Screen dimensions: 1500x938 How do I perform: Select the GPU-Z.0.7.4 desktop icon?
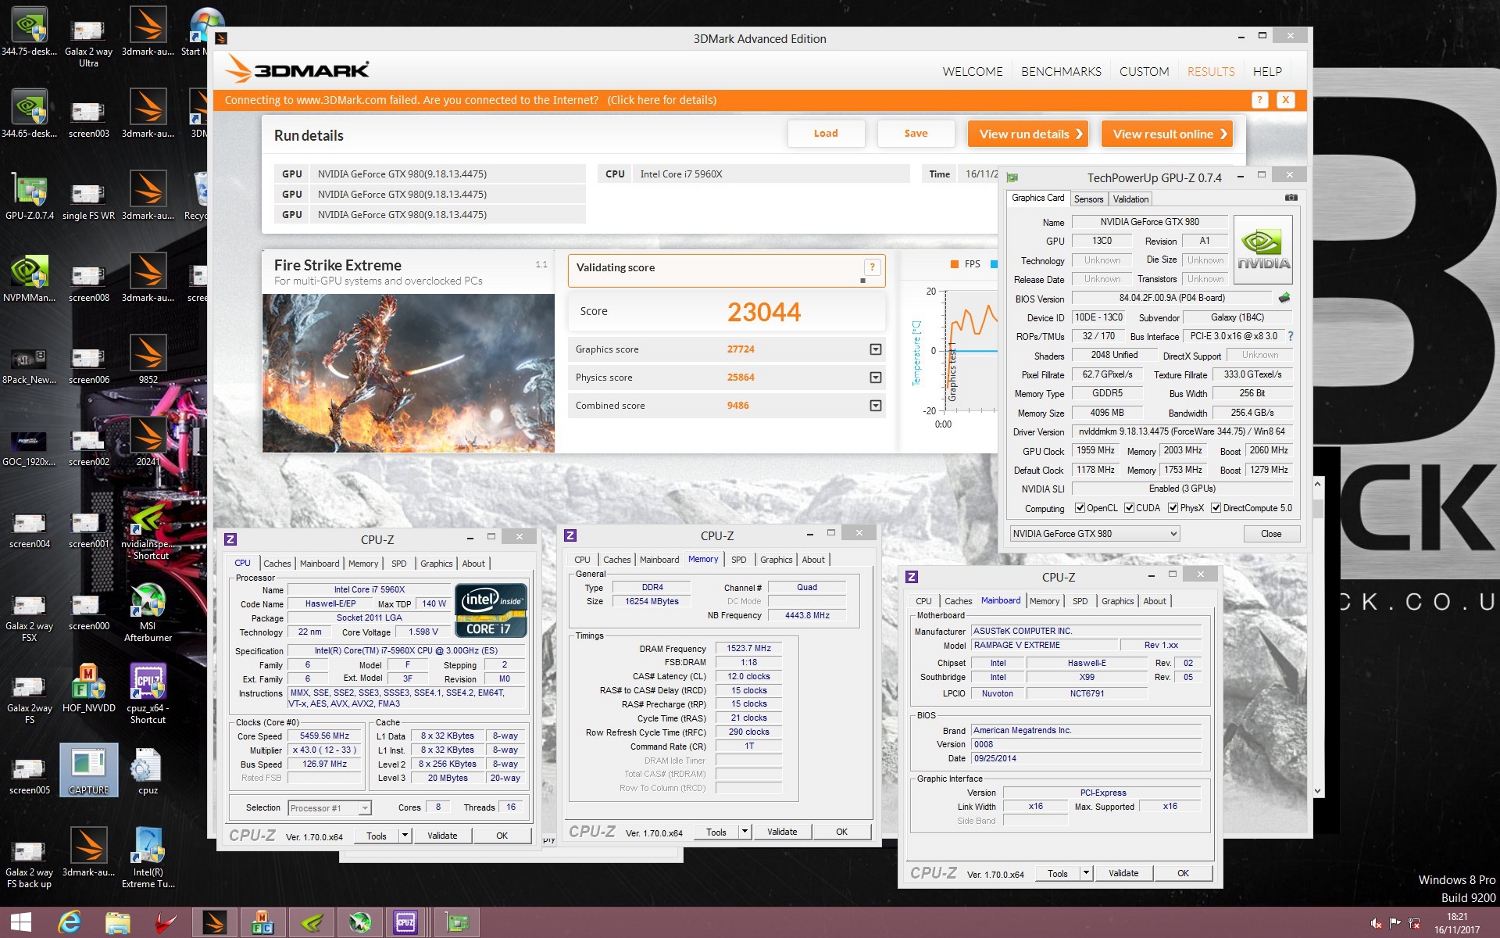29,197
